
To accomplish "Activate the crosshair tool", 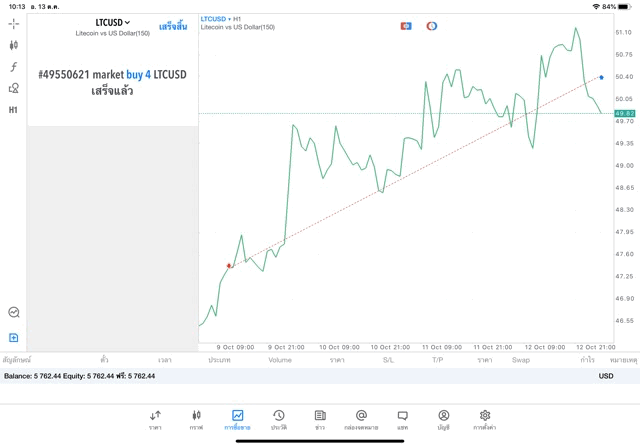I will (14, 23).
